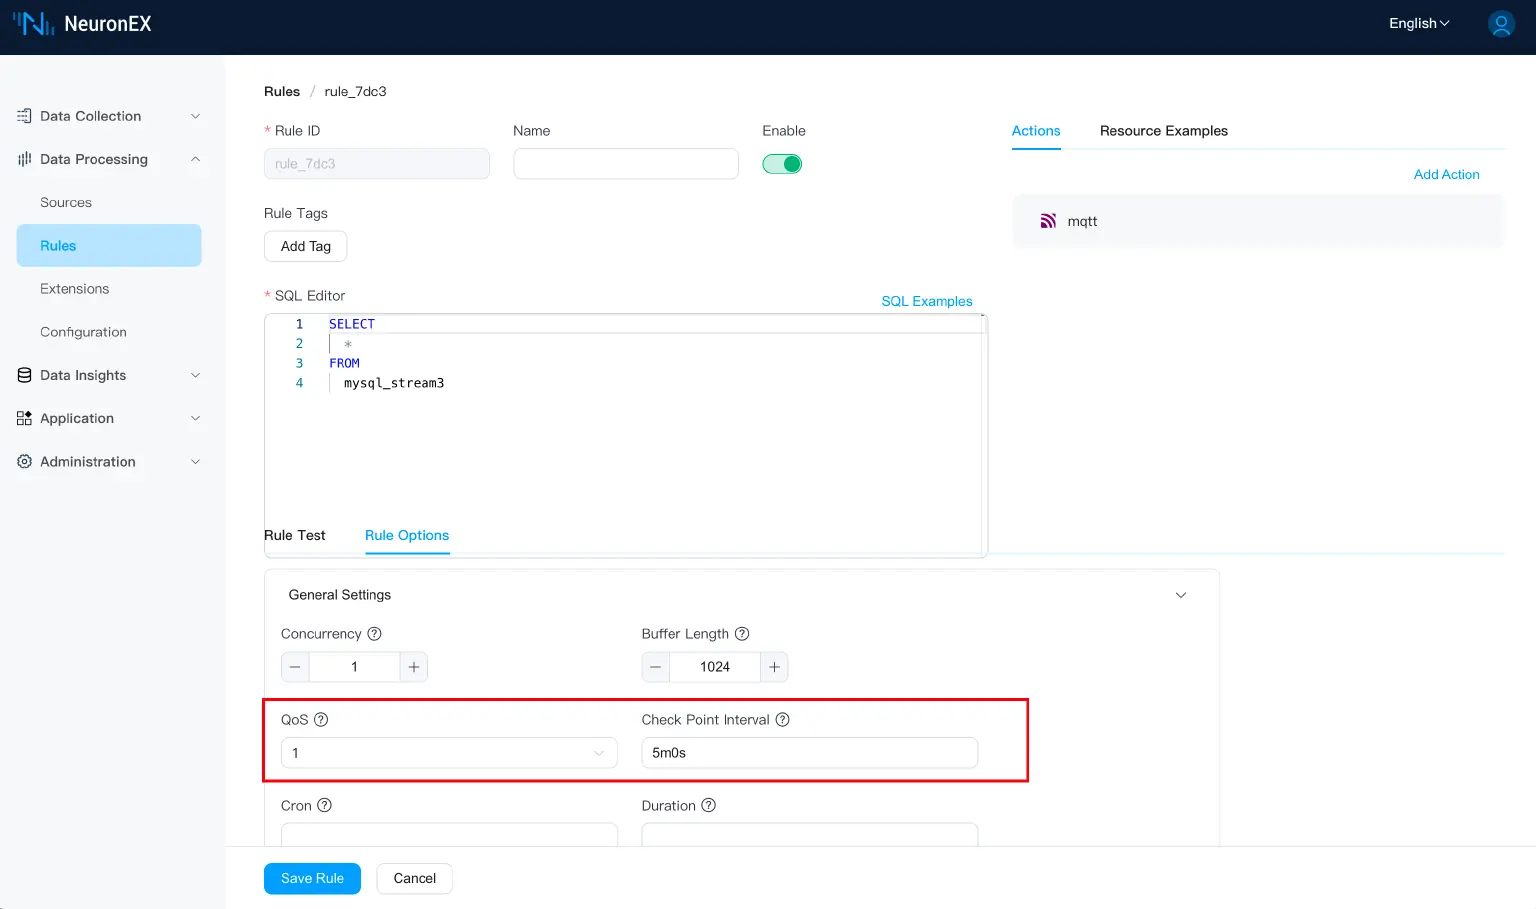
Task: Click the Save Rule button
Action: pos(312,878)
